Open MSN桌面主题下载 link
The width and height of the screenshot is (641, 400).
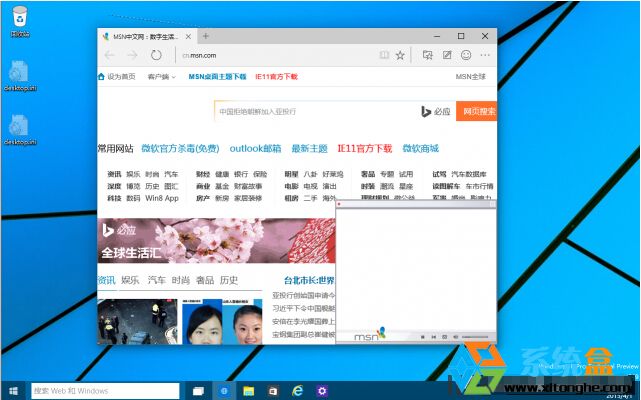pyautogui.click(x=217, y=76)
